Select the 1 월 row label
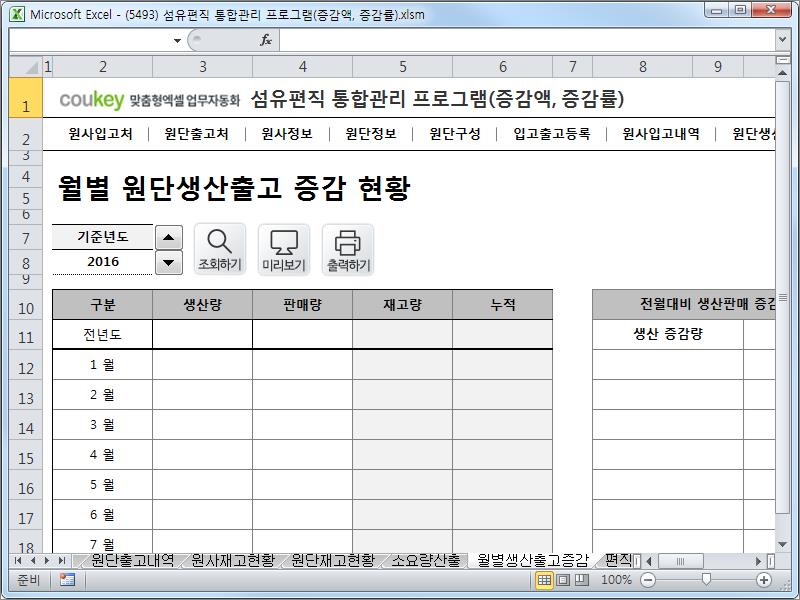 (x=103, y=365)
